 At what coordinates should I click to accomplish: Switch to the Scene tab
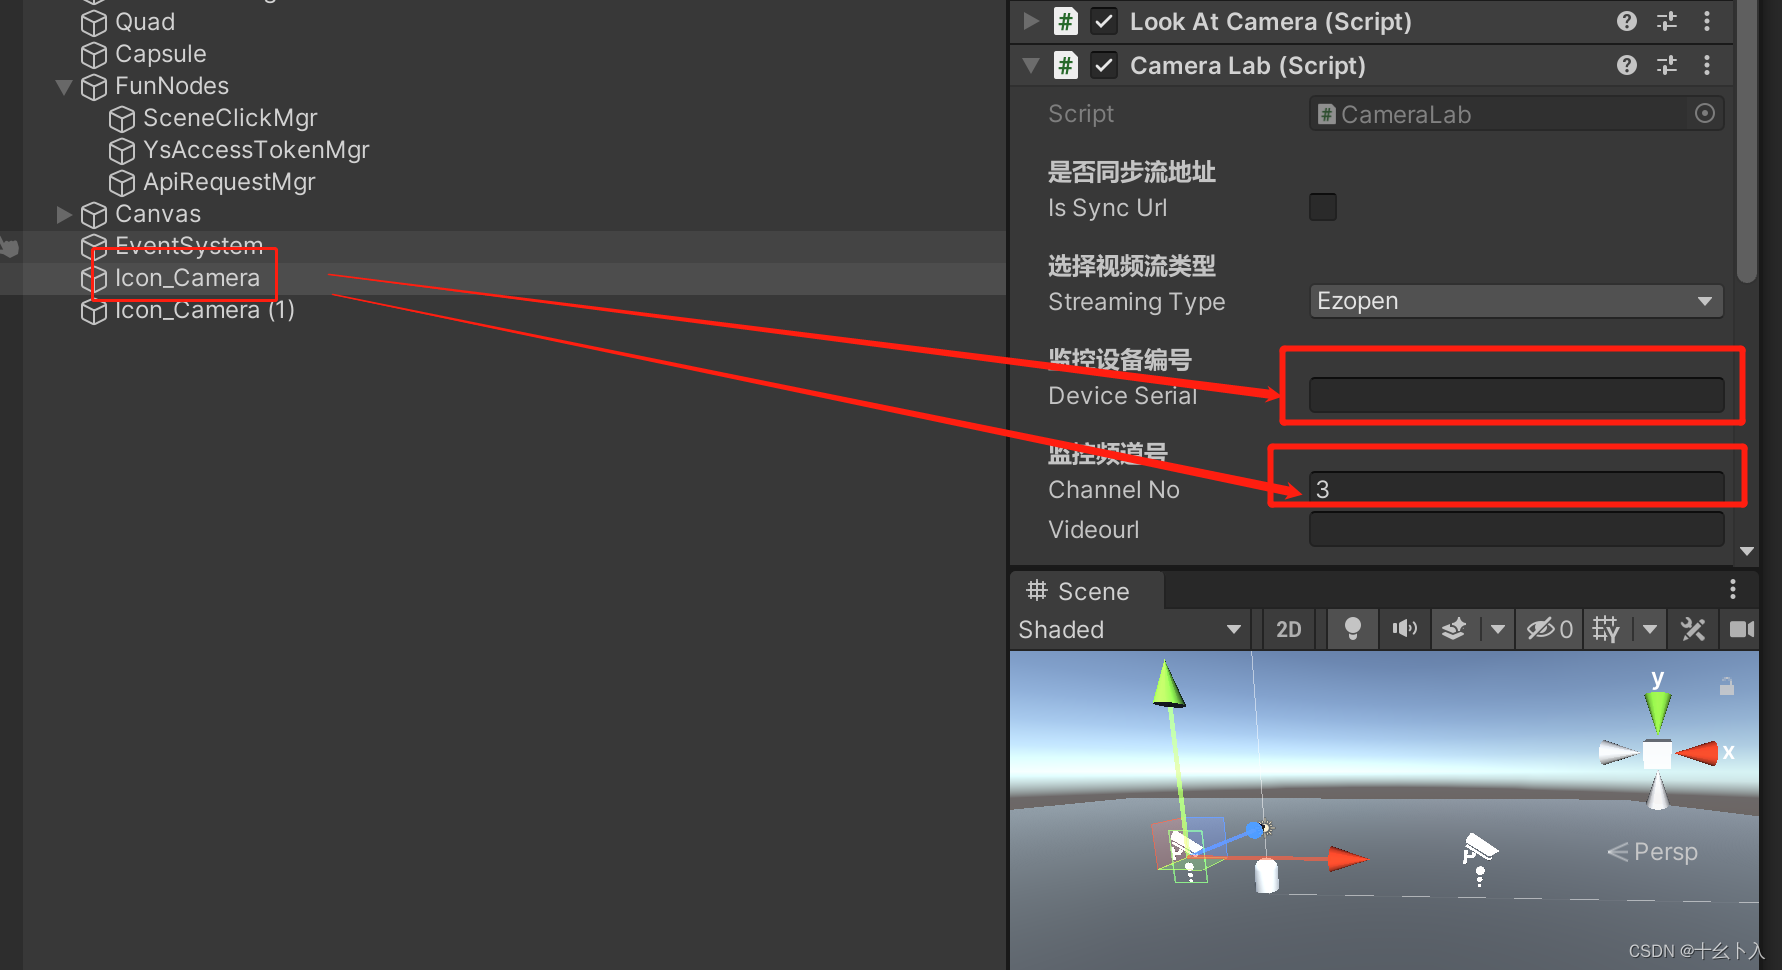click(1086, 591)
